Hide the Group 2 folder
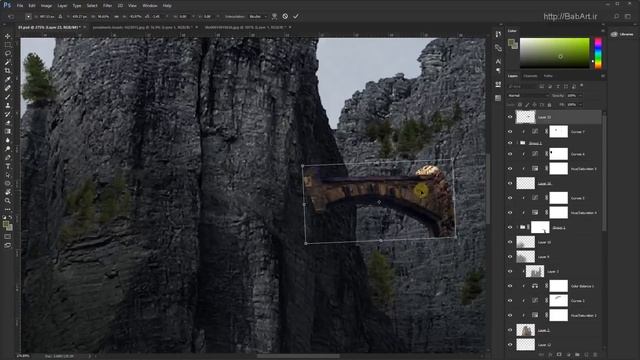 point(510,143)
